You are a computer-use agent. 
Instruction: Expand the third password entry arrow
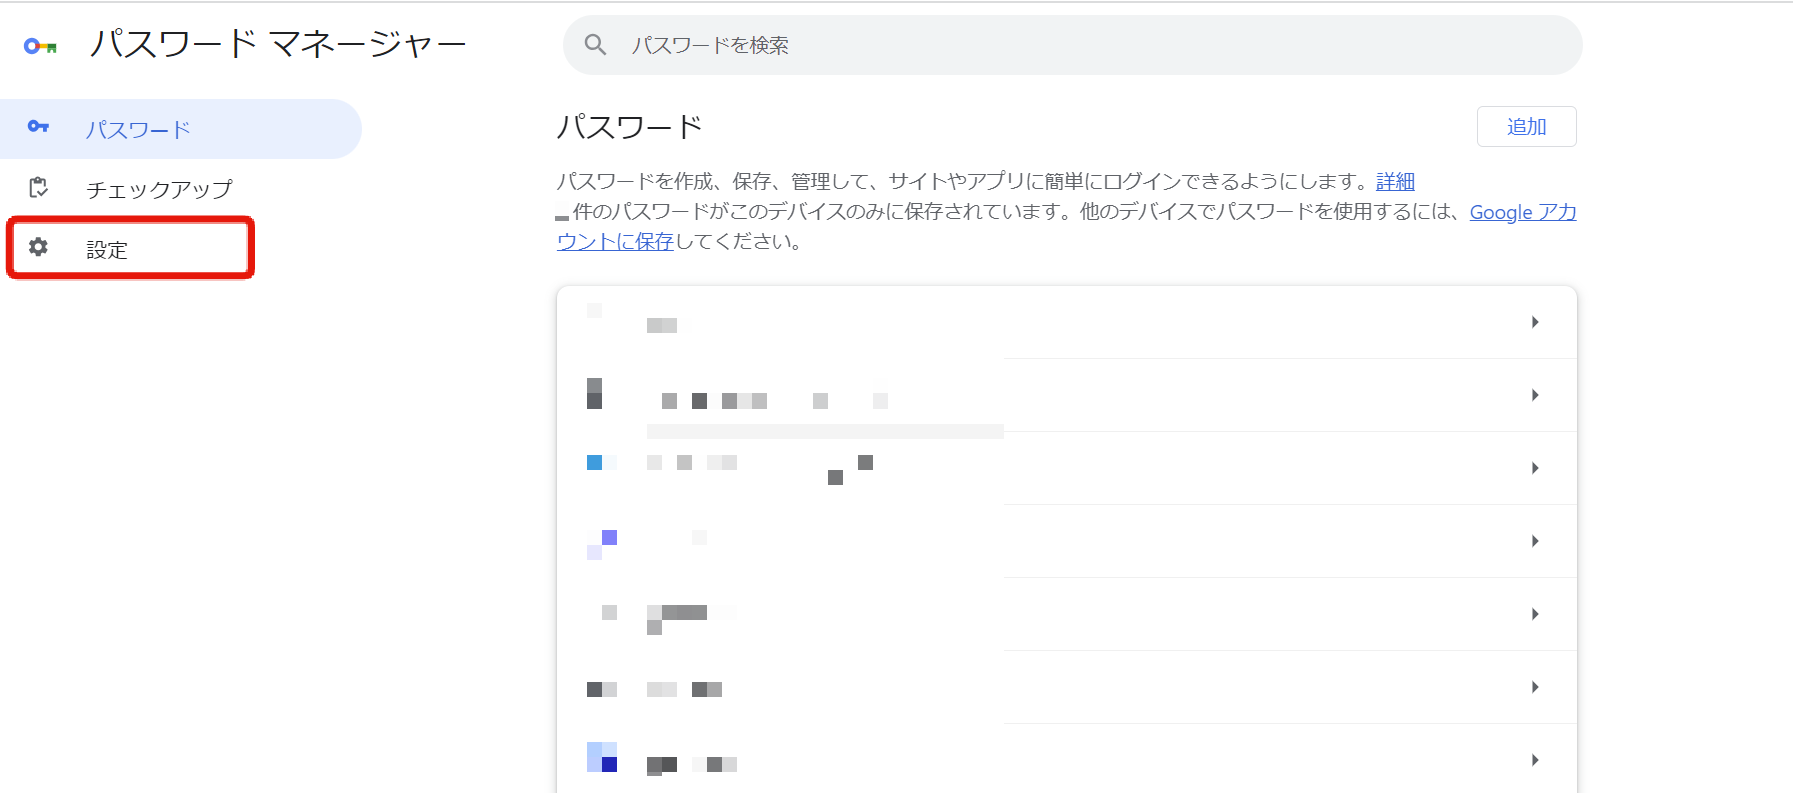tap(1535, 468)
